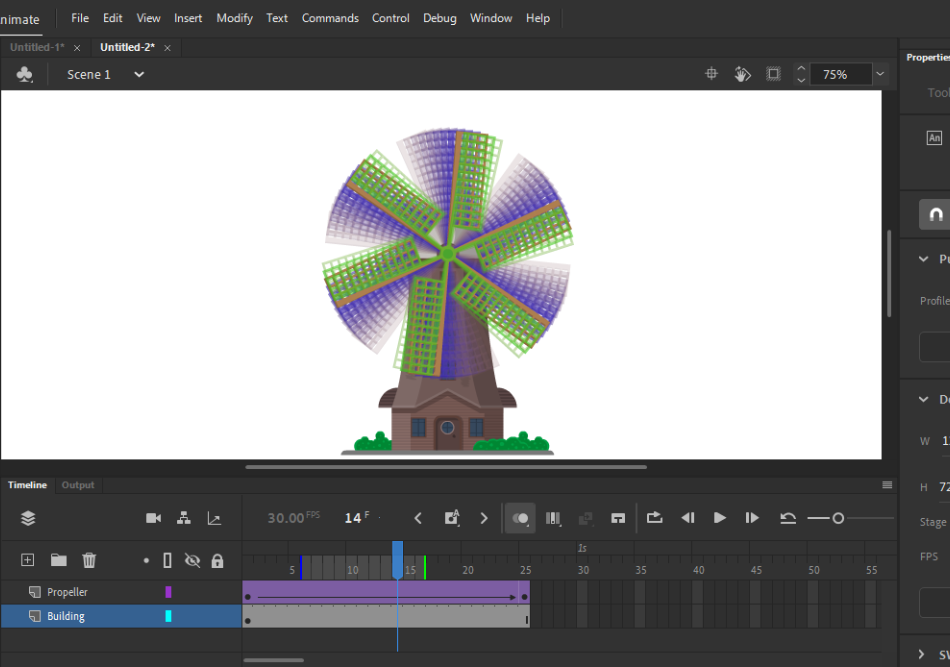Toggle lock all layers padlock

click(218, 560)
